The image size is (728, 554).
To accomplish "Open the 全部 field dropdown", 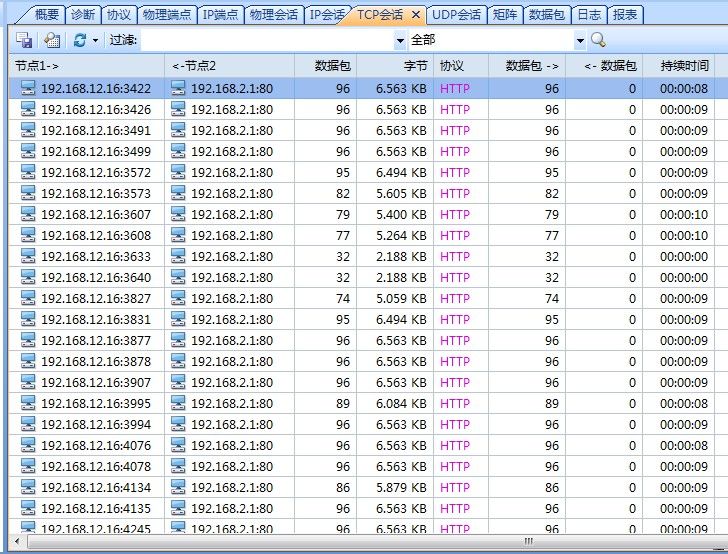I will [x=579, y=40].
